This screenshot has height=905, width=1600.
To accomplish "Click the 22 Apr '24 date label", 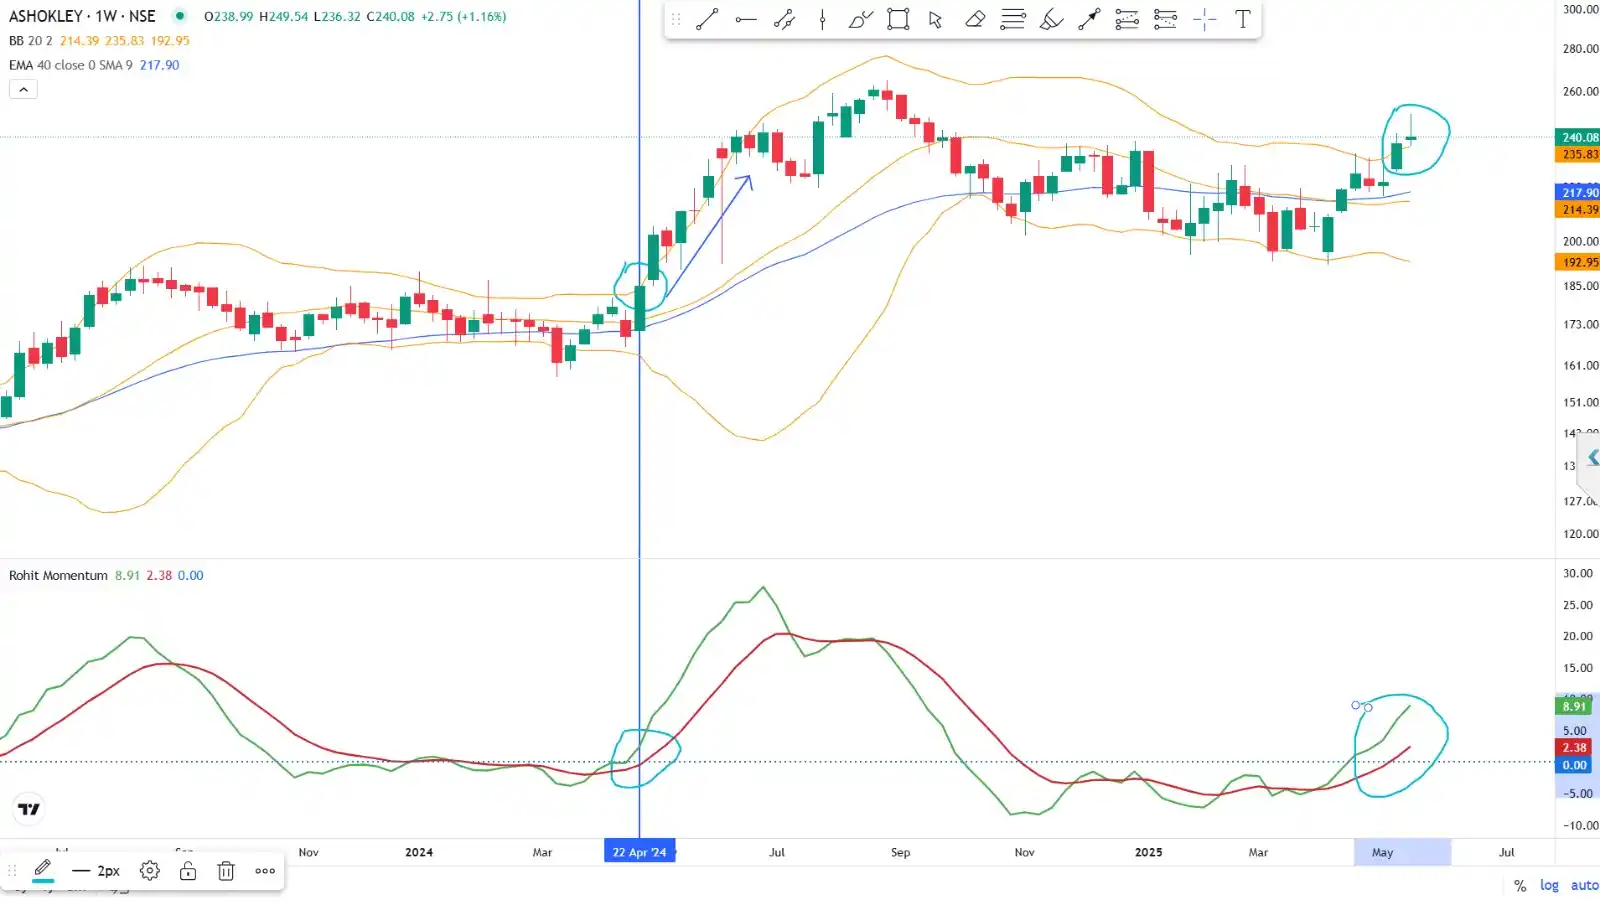I will tap(640, 852).
